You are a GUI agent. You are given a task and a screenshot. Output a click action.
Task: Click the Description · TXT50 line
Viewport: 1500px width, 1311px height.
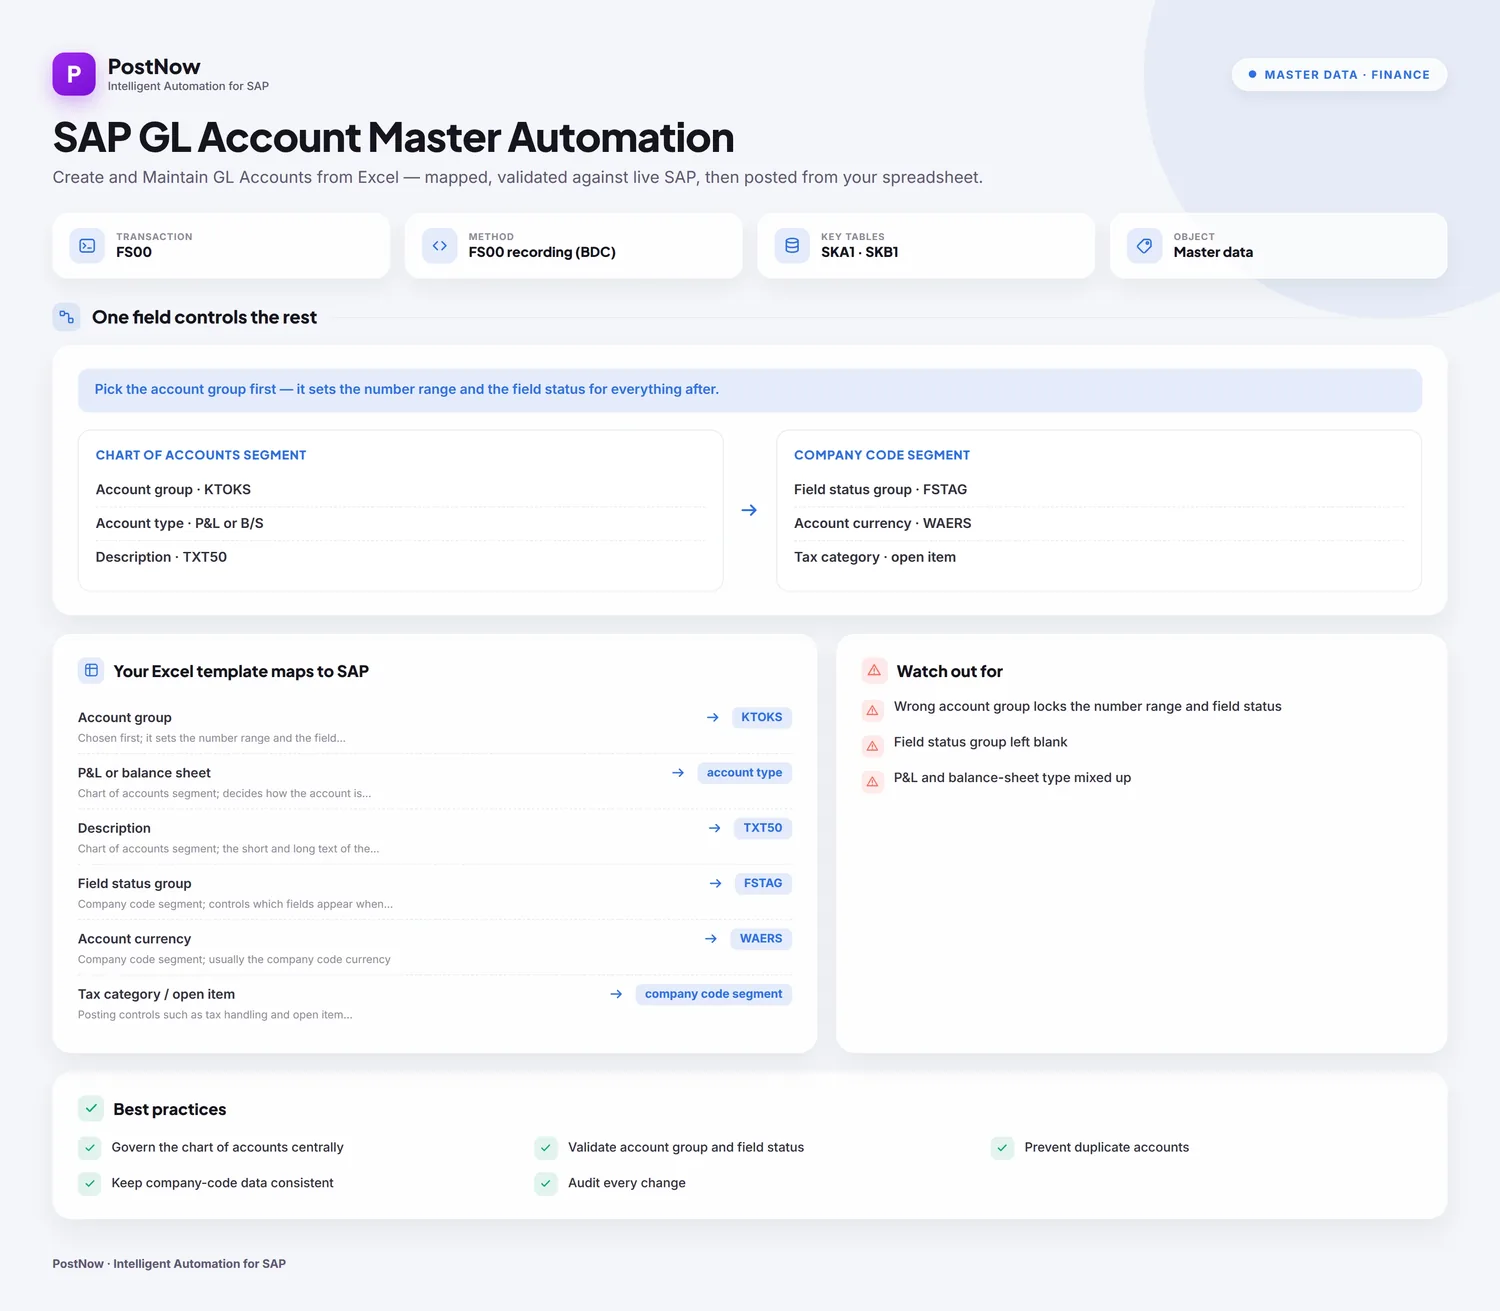pyautogui.click(x=161, y=557)
